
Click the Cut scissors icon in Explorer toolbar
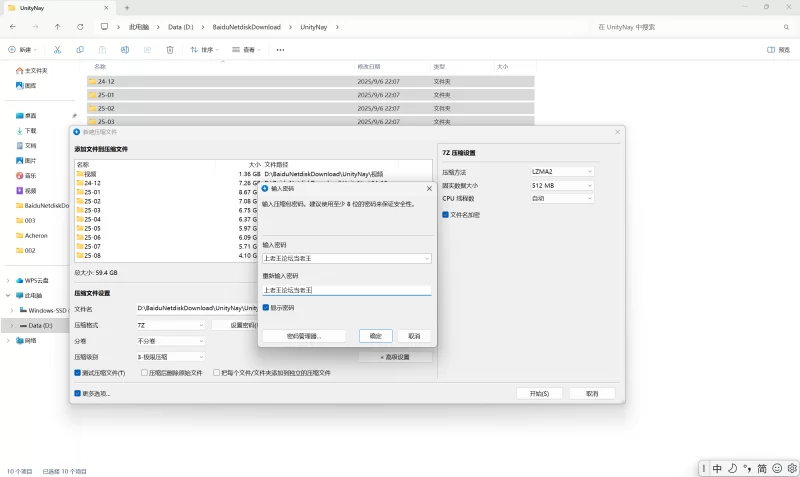click(57, 49)
